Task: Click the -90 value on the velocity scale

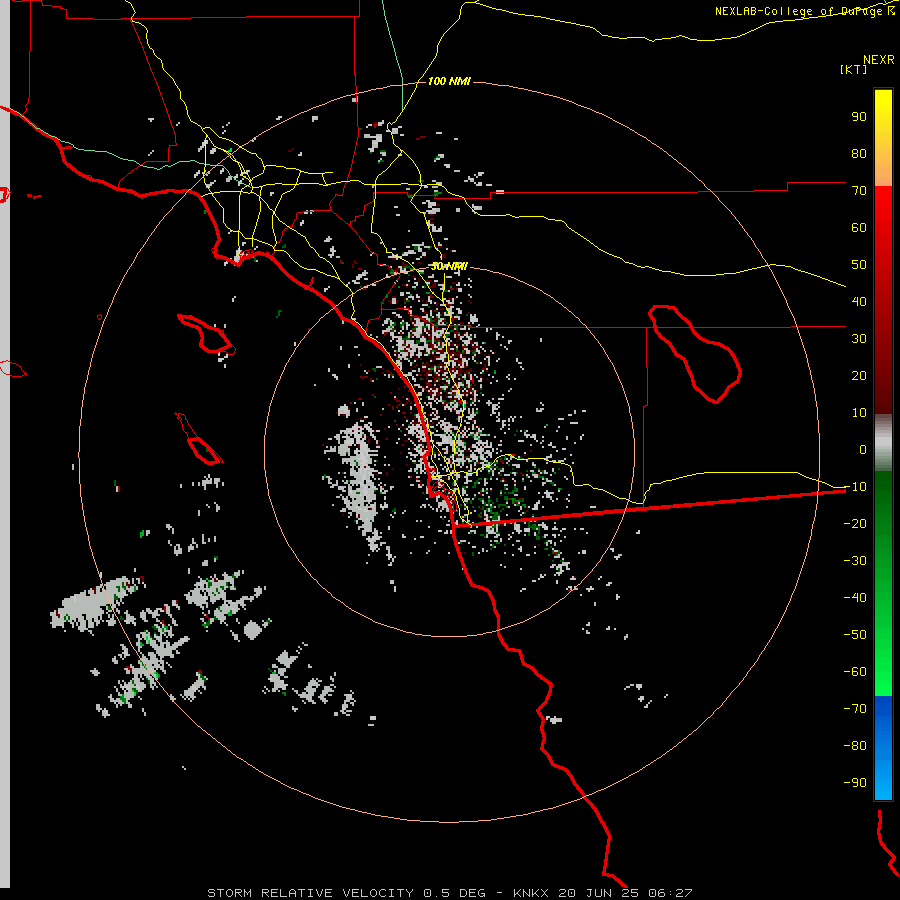Action: [x=855, y=783]
